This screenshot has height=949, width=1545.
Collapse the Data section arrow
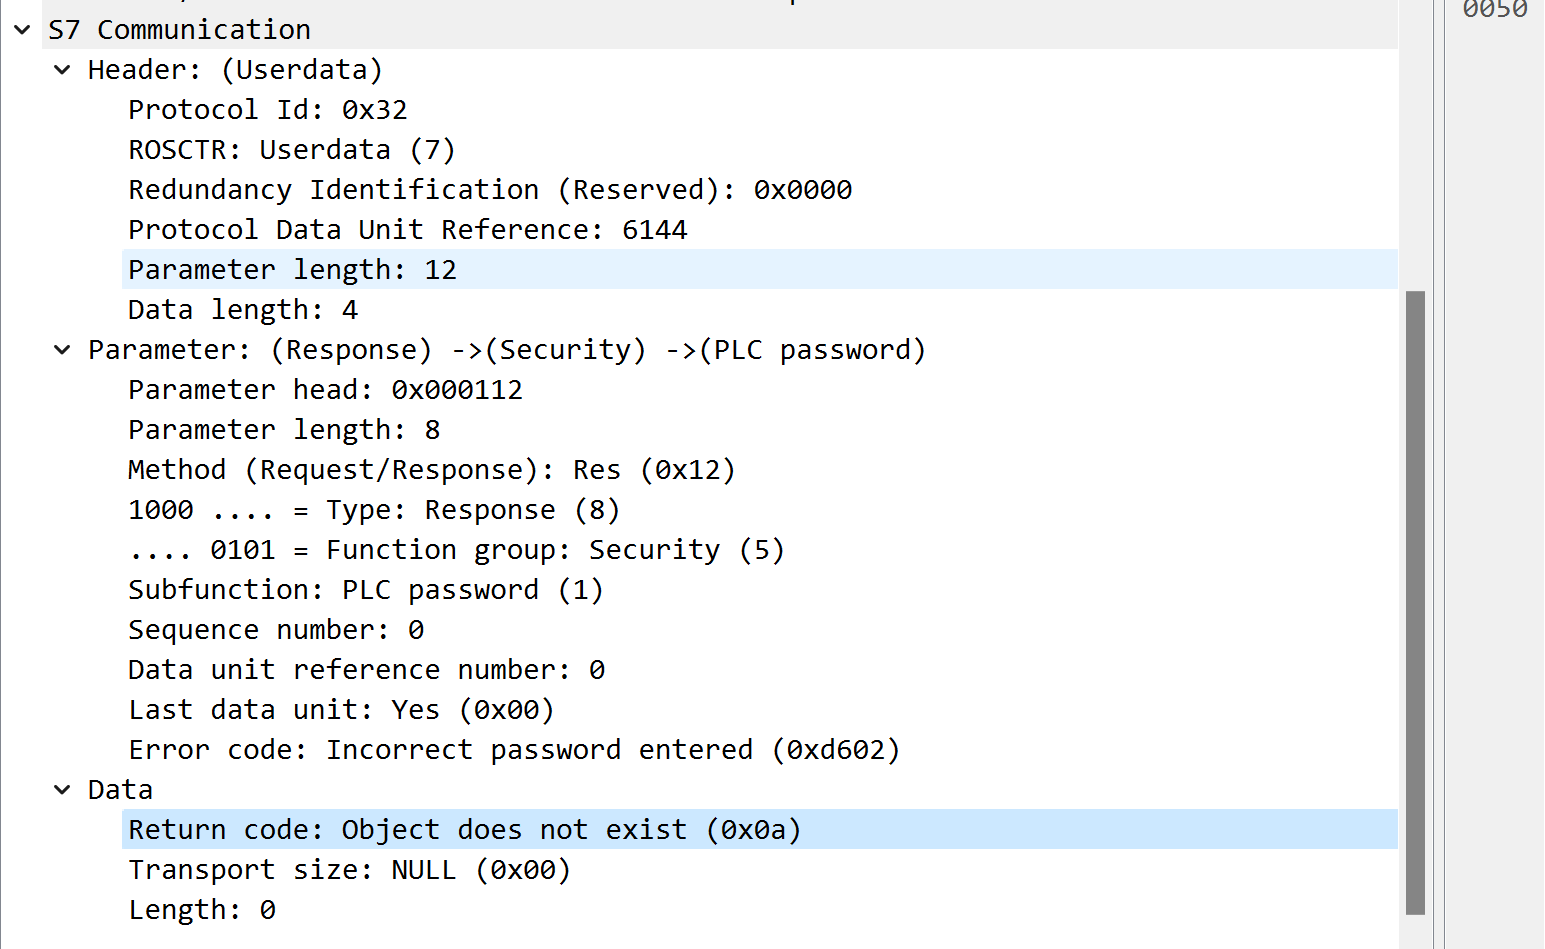click(x=63, y=790)
